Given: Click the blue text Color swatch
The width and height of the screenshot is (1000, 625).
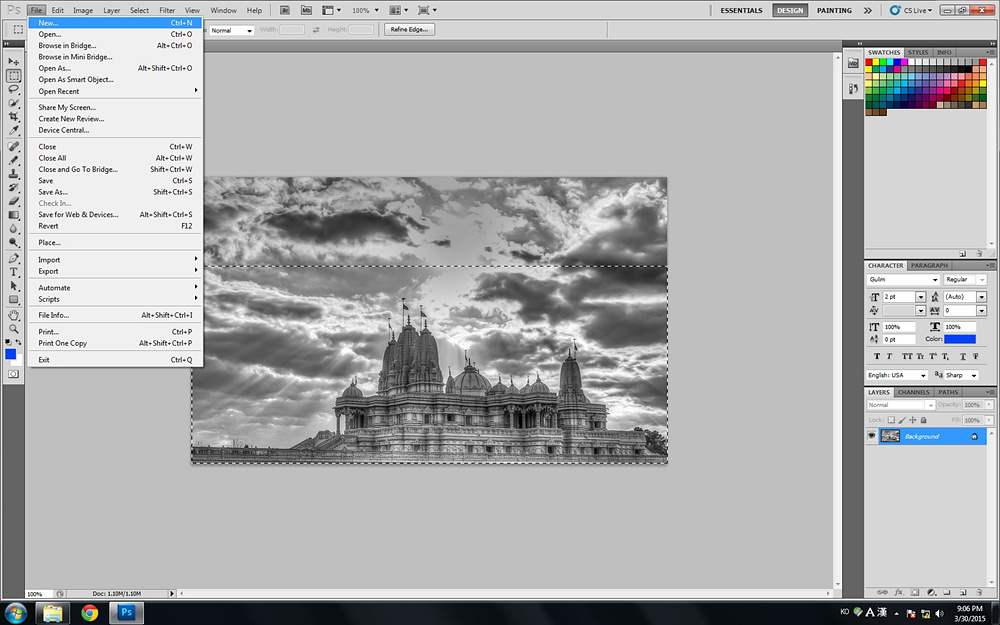Looking at the screenshot, I should [959, 339].
